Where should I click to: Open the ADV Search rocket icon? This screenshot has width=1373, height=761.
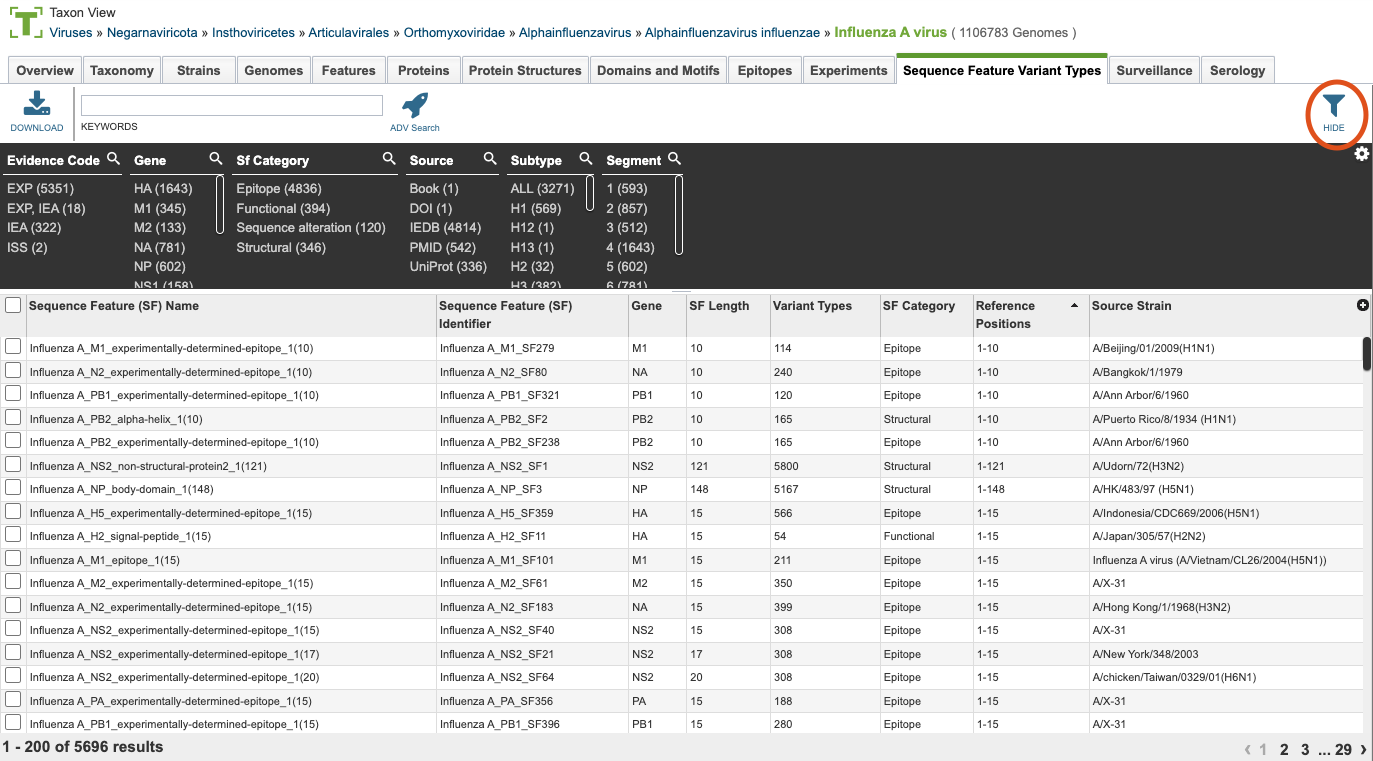click(415, 105)
